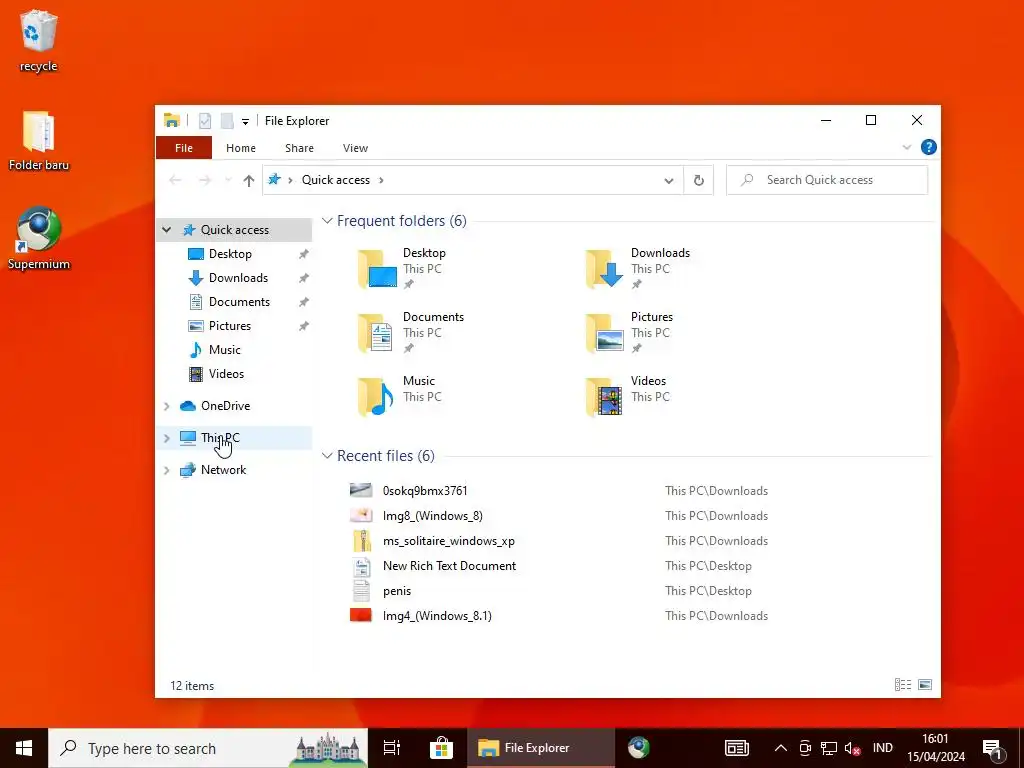Switch to the Share ribbon tab
Image resolution: width=1024 pixels, height=768 pixels.
coord(299,148)
